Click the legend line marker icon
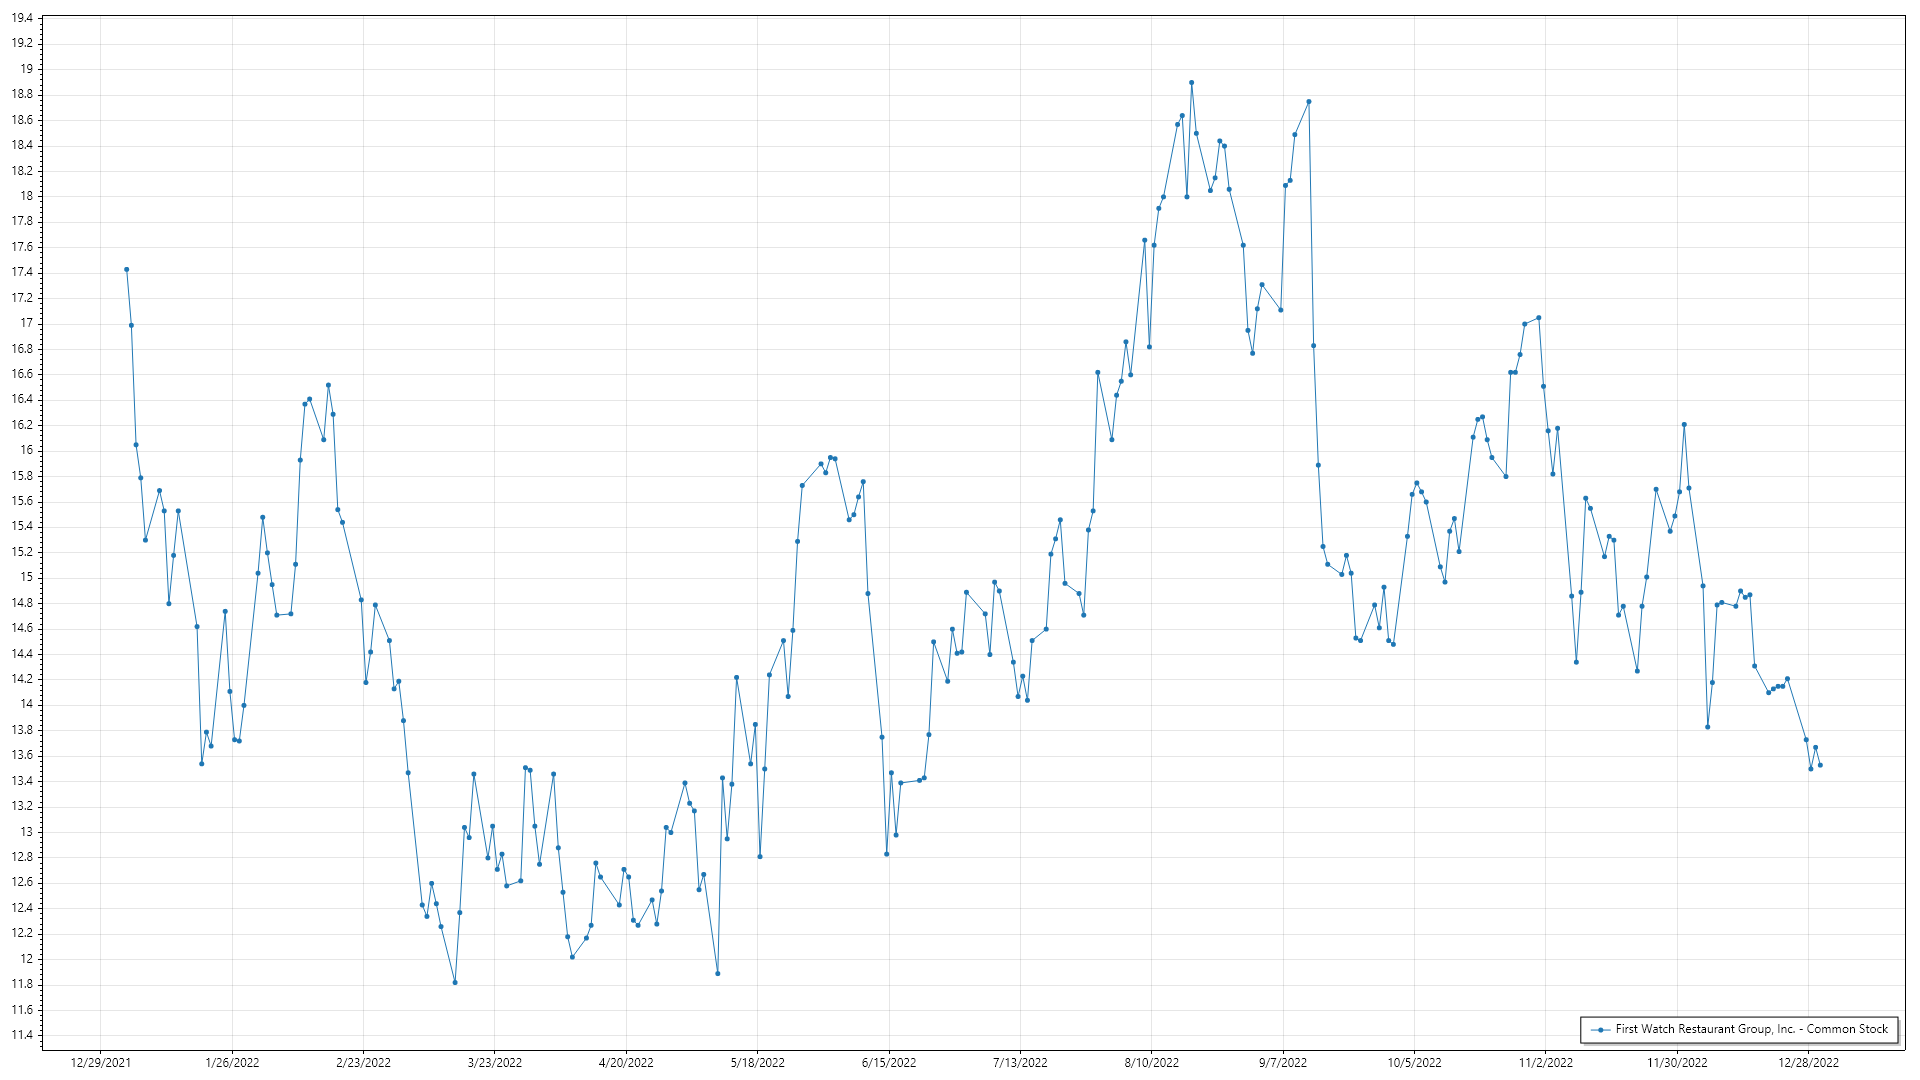Viewport: 1920px width, 1080px height. point(1601,1029)
